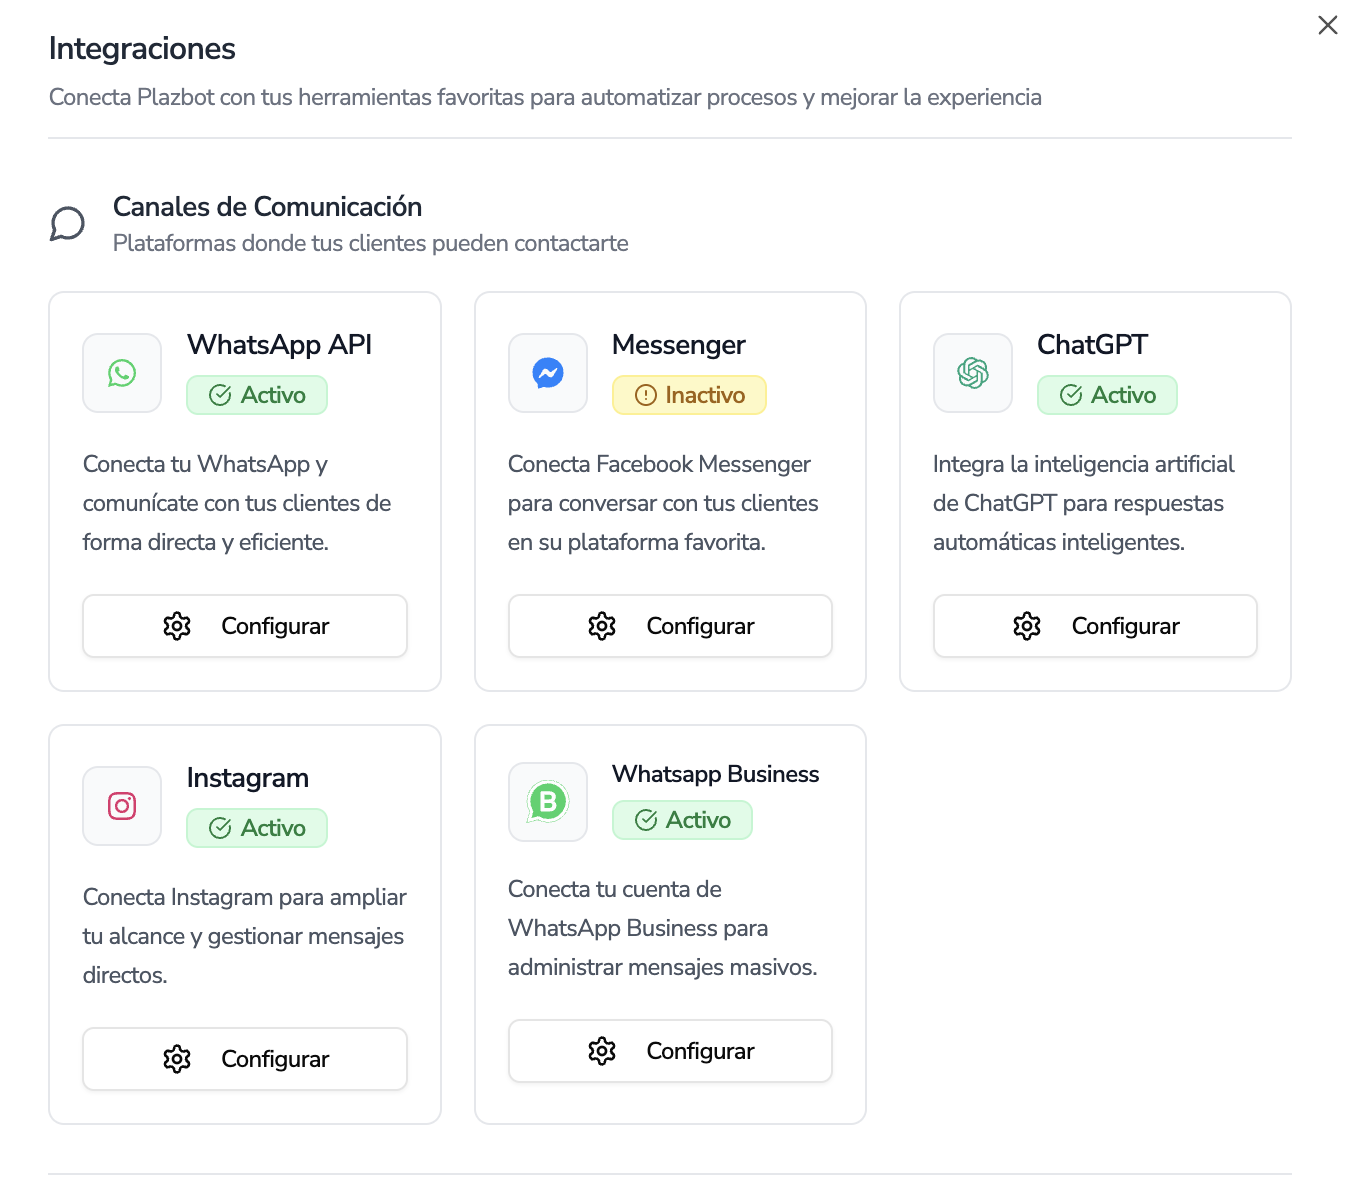The image size is (1352, 1190).
Task: Click the Activo badge on WhatsApp API
Action: click(x=257, y=395)
